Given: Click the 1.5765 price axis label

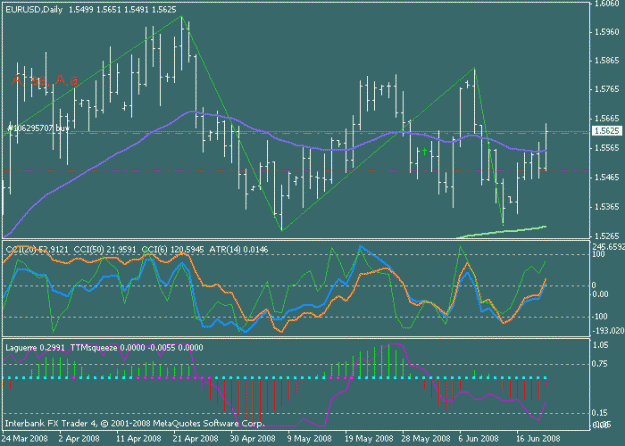Looking at the screenshot, I should (607, 89).
